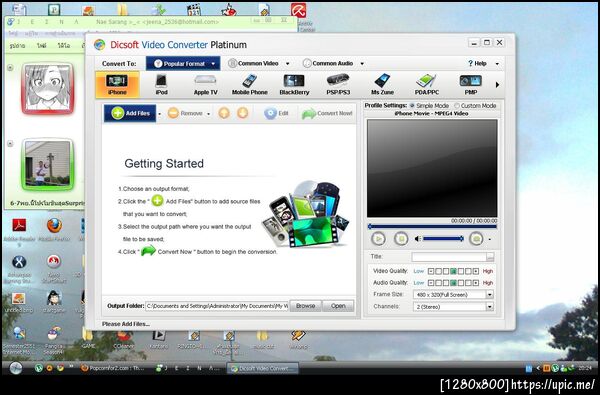Select the PSP/PS3 format icon

tap(338, 85)
